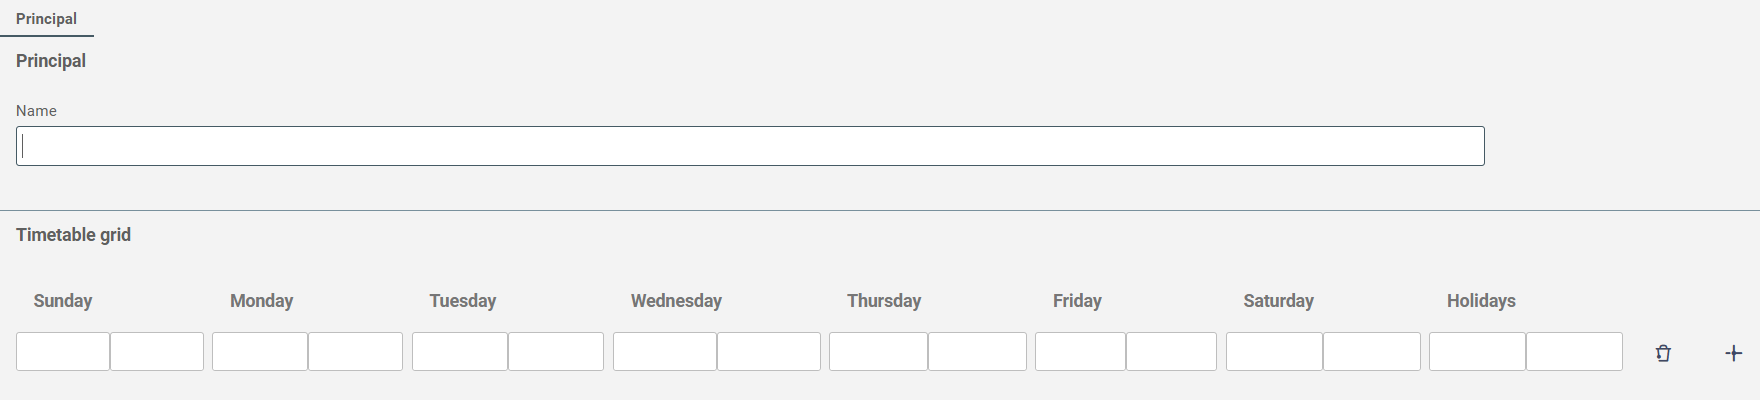This screenshot has height=400, width=1760.
Task: Select the second Wednesday time field
Action: [769, 352]
